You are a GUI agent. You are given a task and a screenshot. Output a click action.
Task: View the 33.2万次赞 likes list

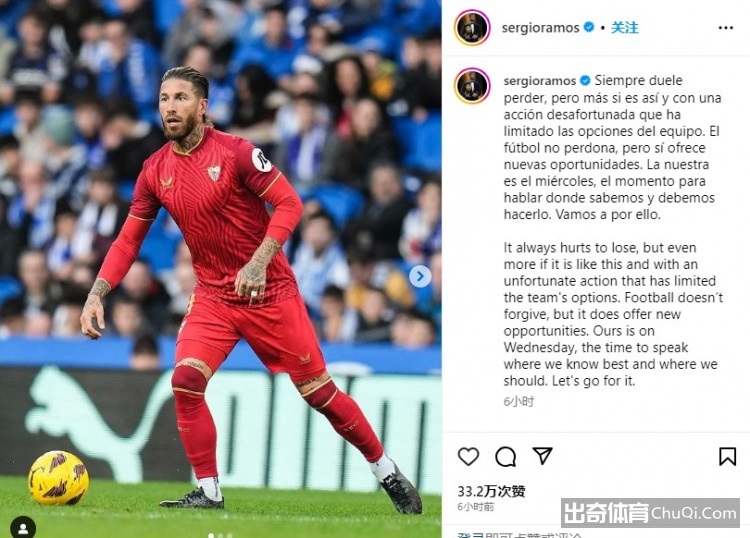coord(491,491)
